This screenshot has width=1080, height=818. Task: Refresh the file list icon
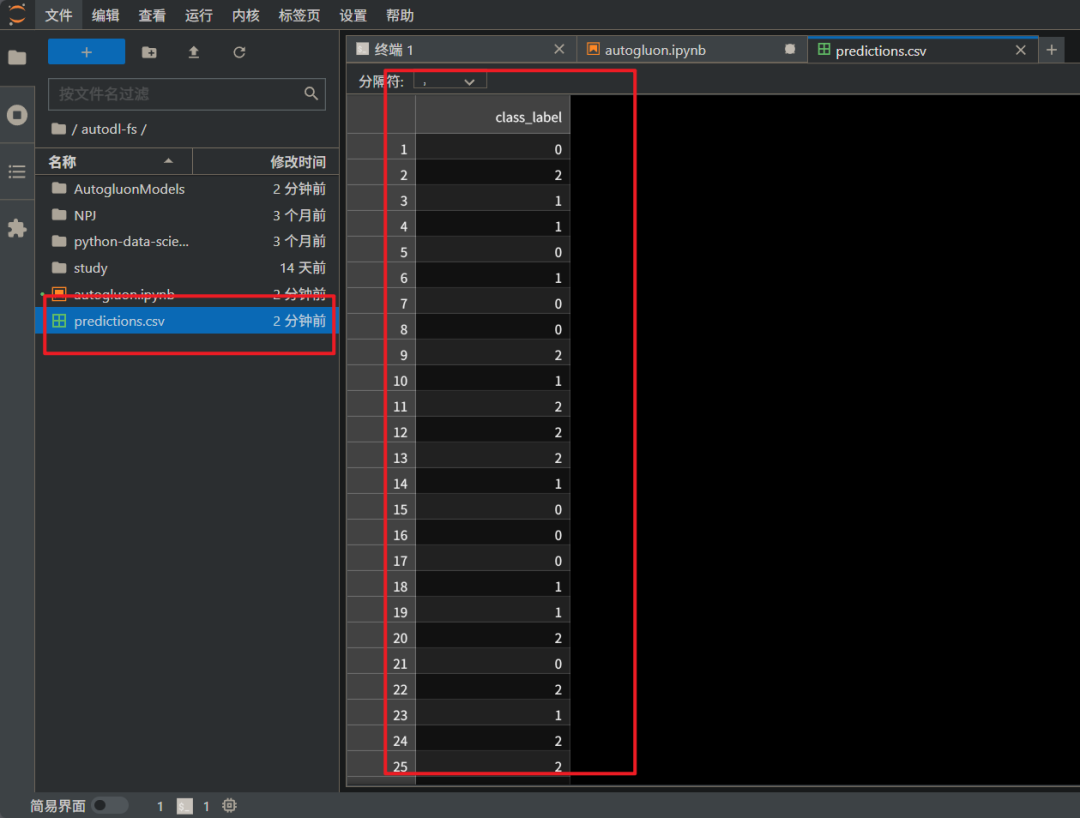pos(239,52)
